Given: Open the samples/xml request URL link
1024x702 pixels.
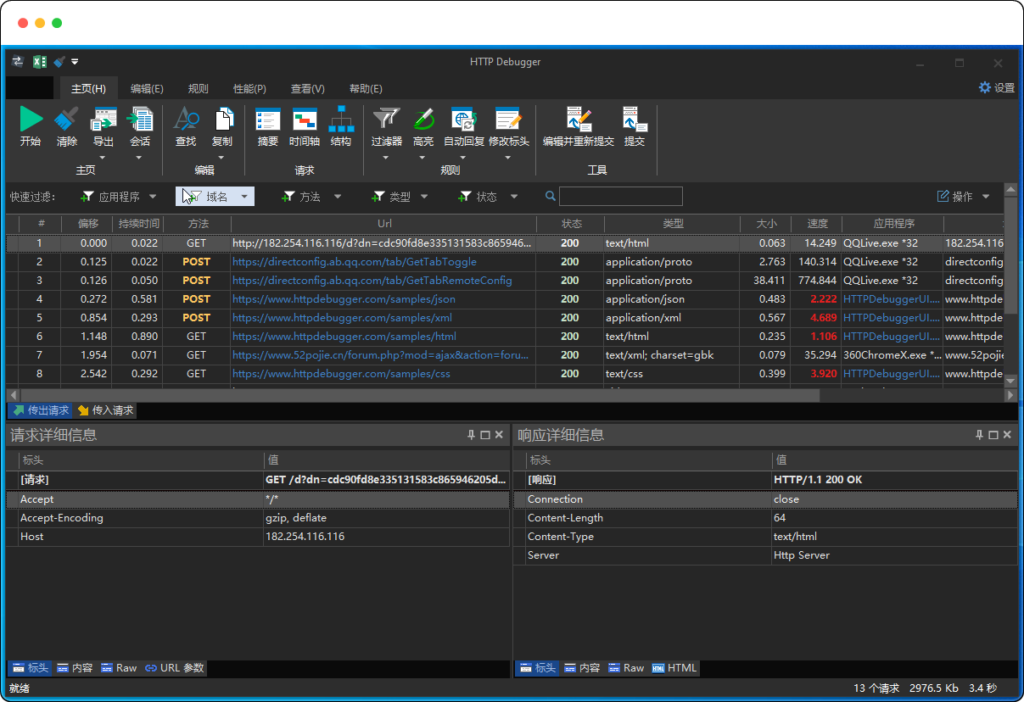Looking at the screenshot, I should pos(342,317).
